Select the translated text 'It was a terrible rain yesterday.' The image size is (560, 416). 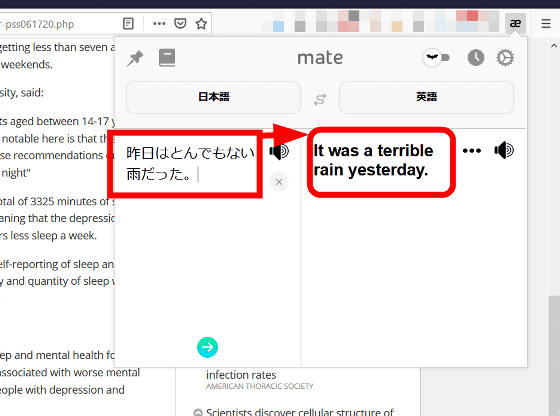tap(373, 160)
